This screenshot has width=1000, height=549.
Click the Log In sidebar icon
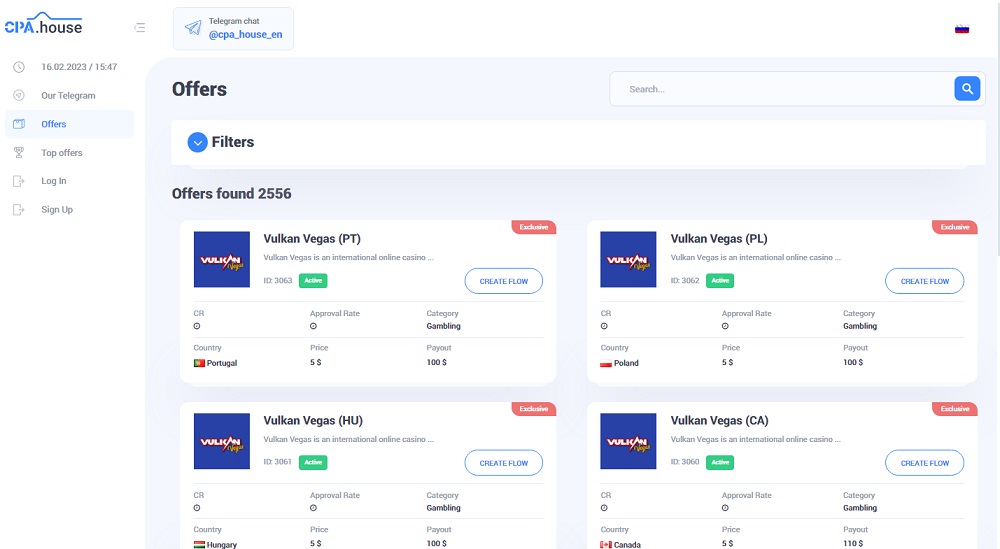pyautogui.click(x=19, y=181)
